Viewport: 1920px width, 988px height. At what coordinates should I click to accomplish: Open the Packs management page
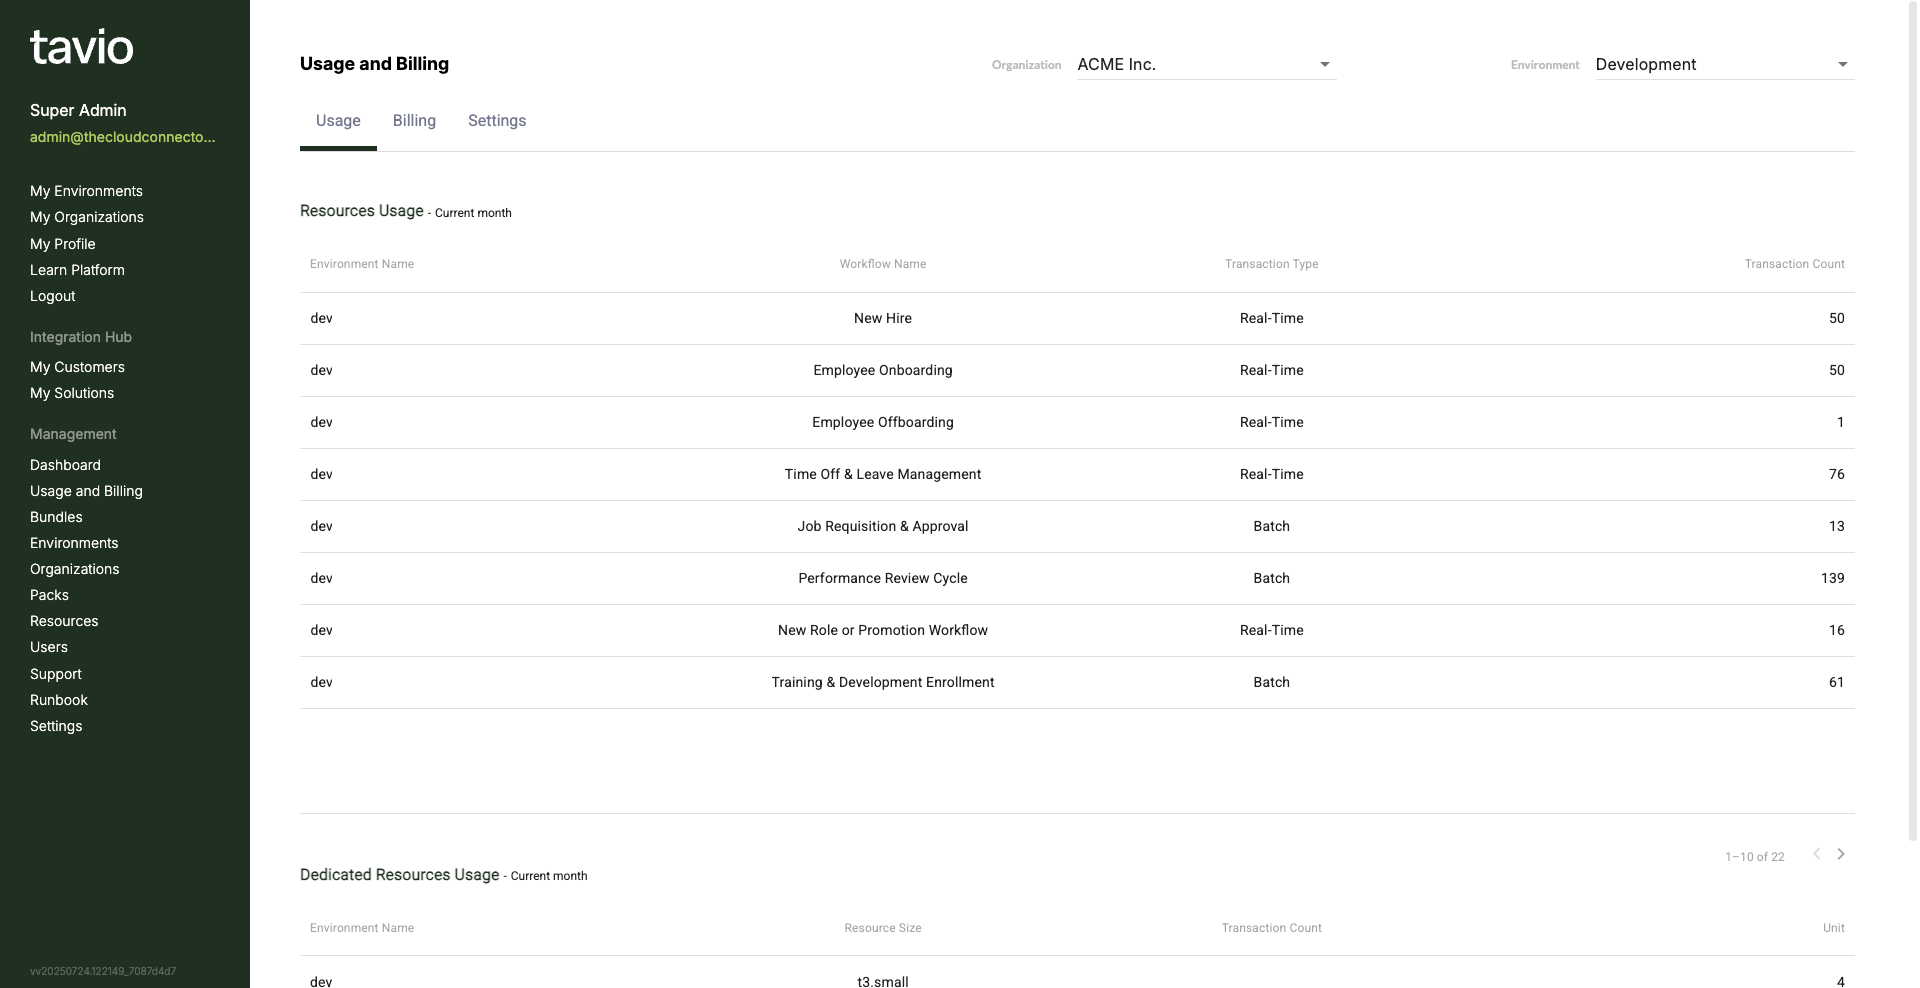[49, 595]
